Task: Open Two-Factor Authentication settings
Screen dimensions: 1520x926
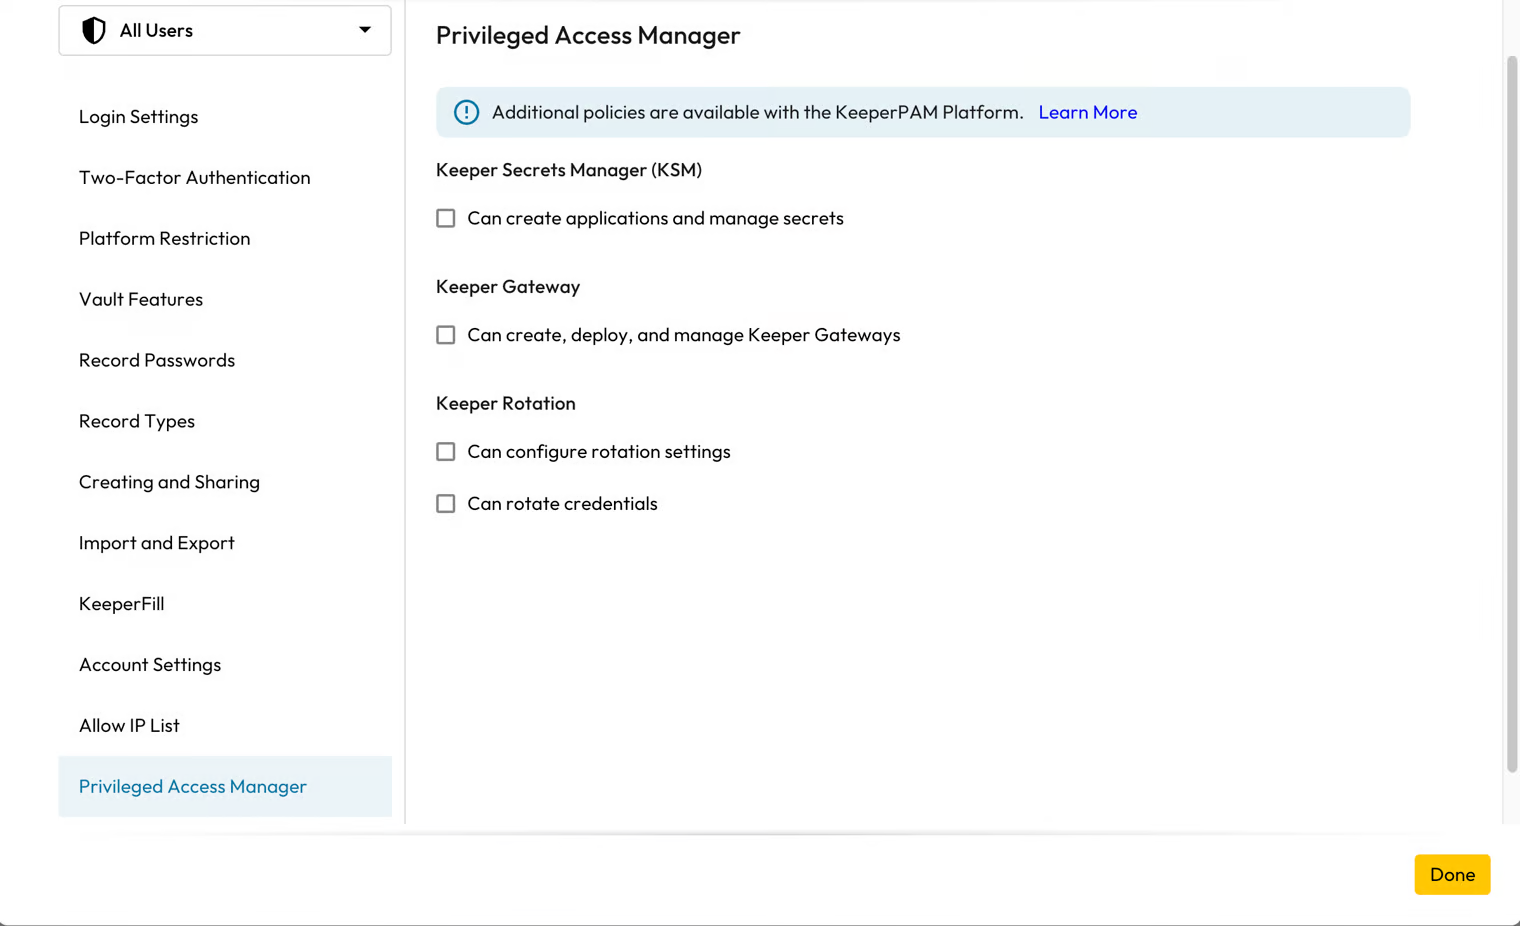Action: 195,178
